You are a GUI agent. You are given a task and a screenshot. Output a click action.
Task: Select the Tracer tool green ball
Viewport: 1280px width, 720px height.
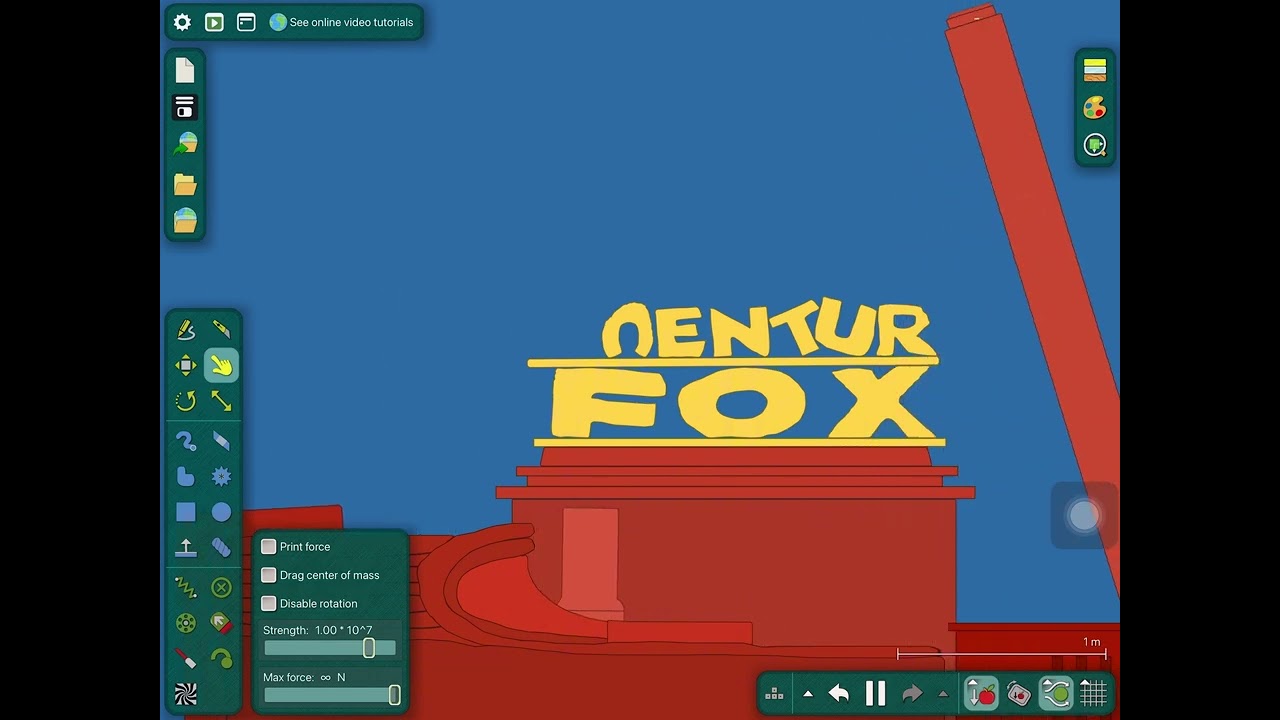(x=221, y=659)
